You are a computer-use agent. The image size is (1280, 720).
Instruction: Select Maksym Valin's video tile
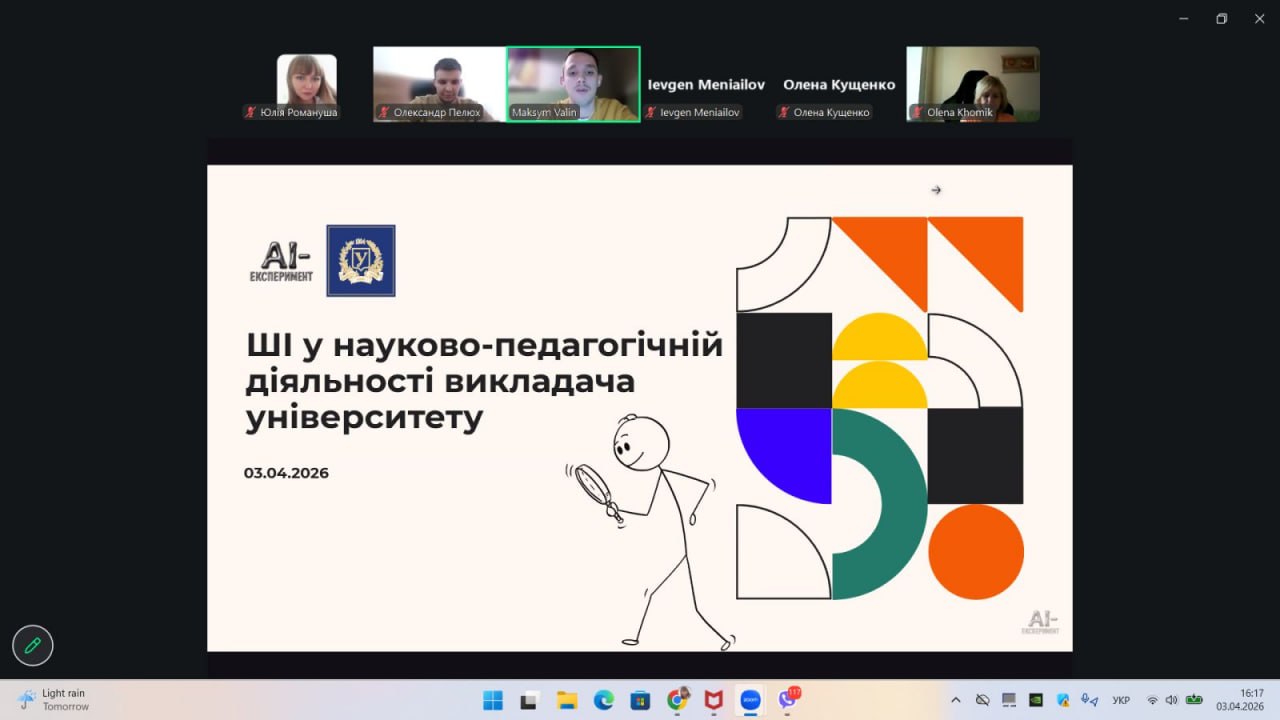click(573, 84)
